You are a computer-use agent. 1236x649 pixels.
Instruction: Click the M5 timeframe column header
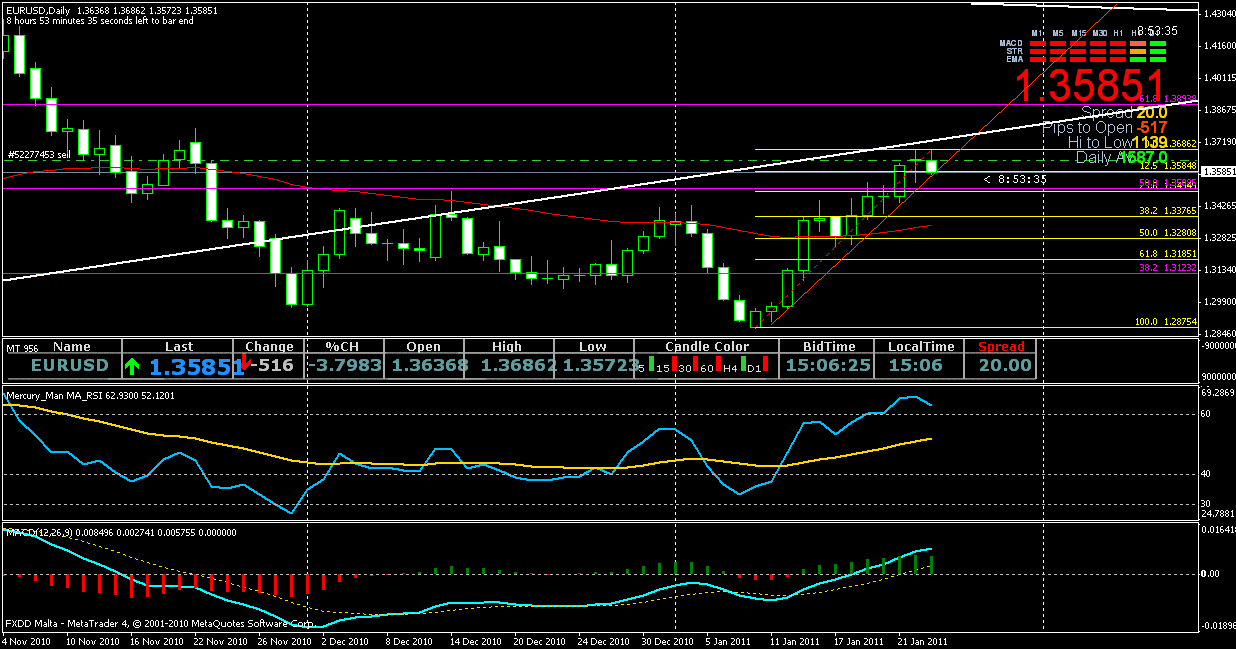click(x=1058, y=33)
